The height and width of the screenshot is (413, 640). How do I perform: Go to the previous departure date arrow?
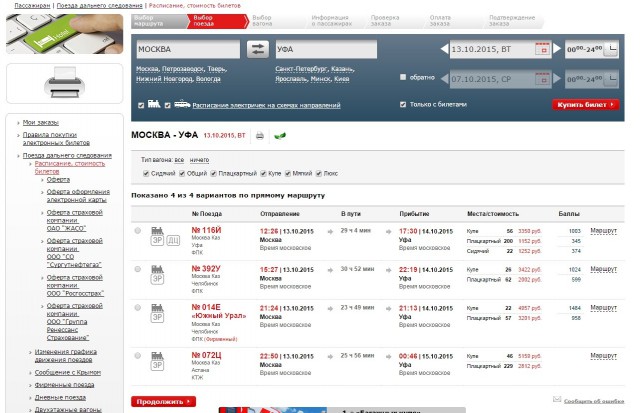[x=444, y=48]
